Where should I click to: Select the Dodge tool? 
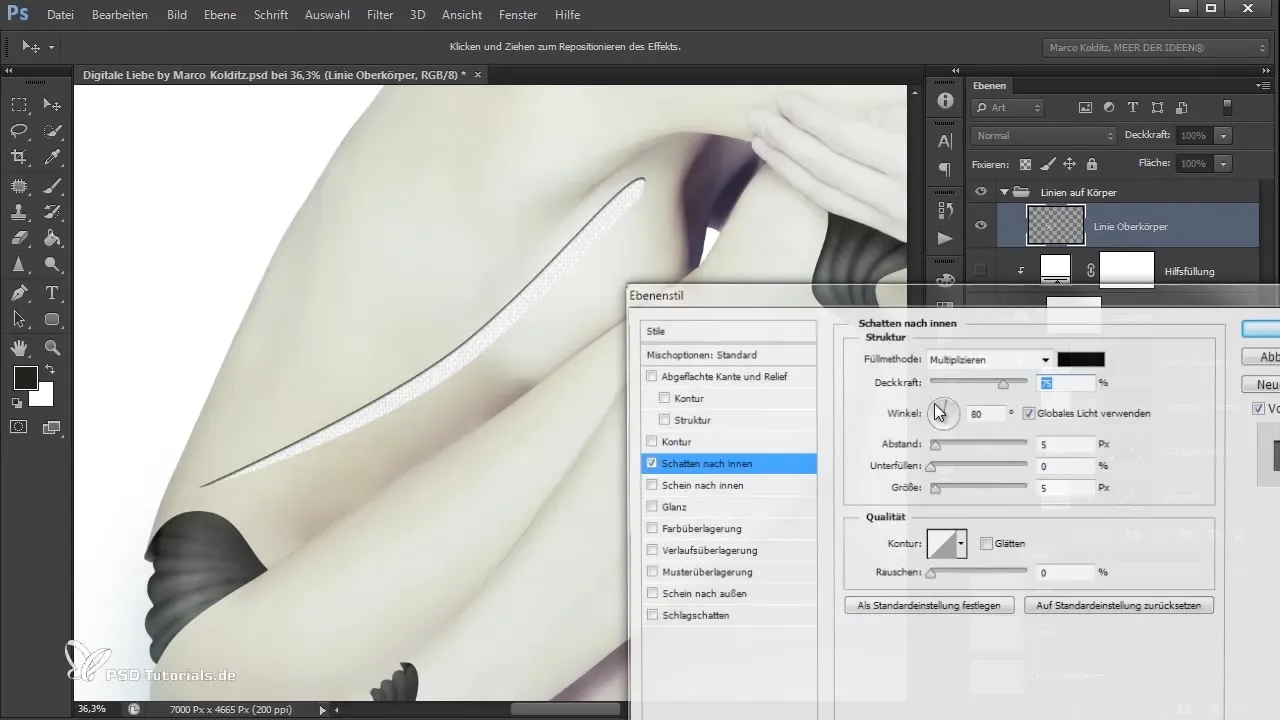(x=52, y=265)
